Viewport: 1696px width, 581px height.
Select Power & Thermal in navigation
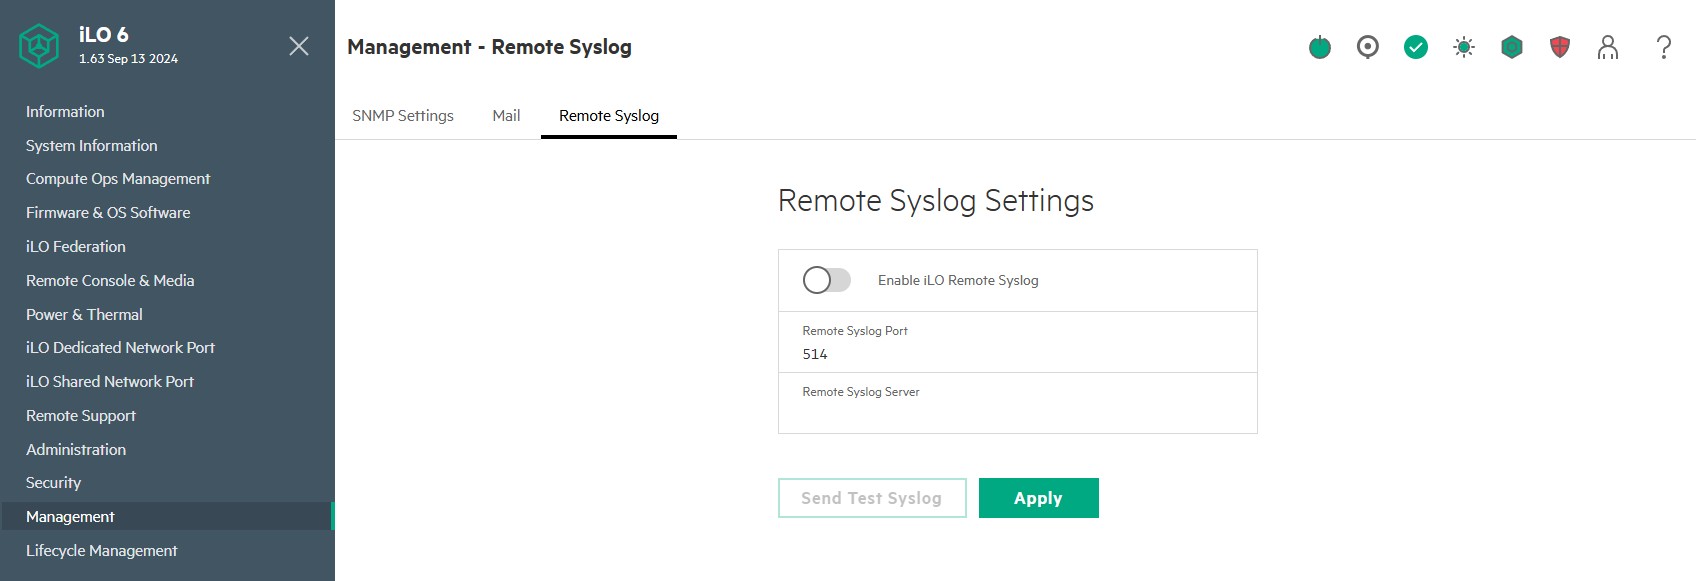[85, 315]
